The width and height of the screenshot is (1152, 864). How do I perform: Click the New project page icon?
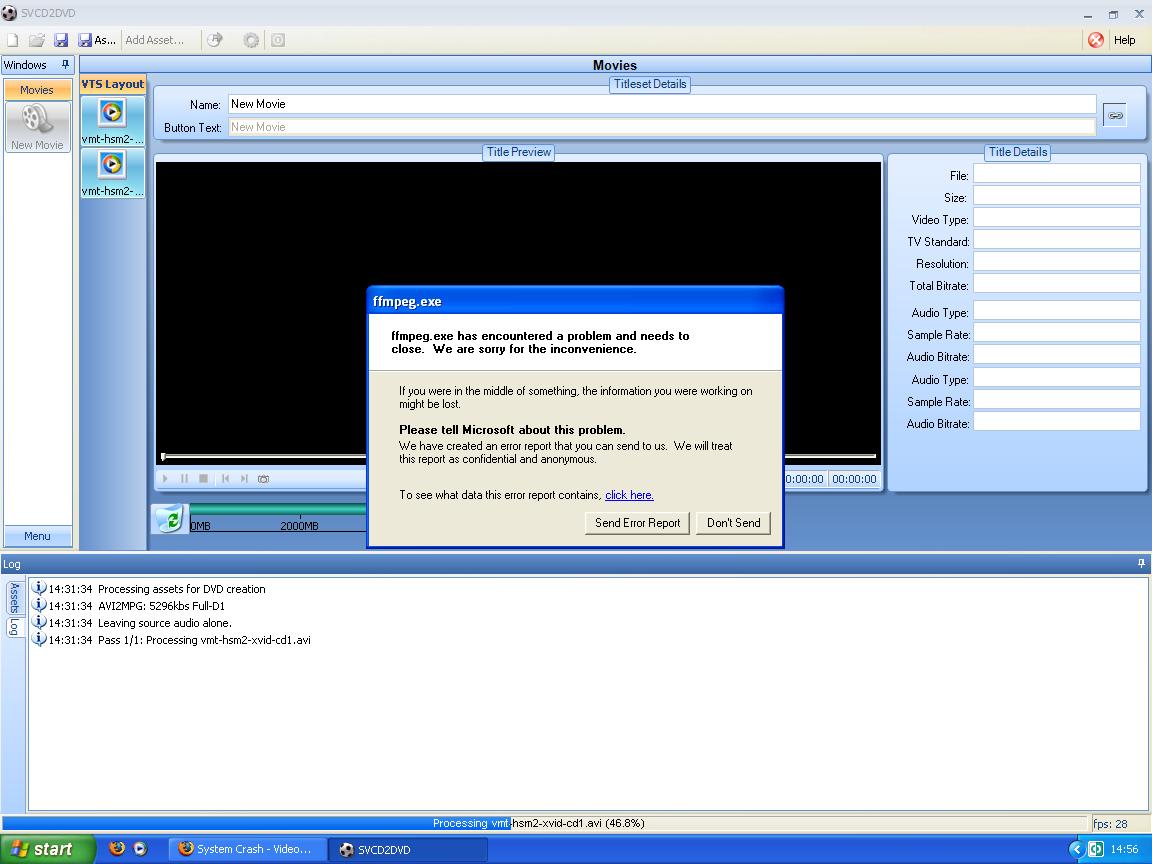pos(12,40)
